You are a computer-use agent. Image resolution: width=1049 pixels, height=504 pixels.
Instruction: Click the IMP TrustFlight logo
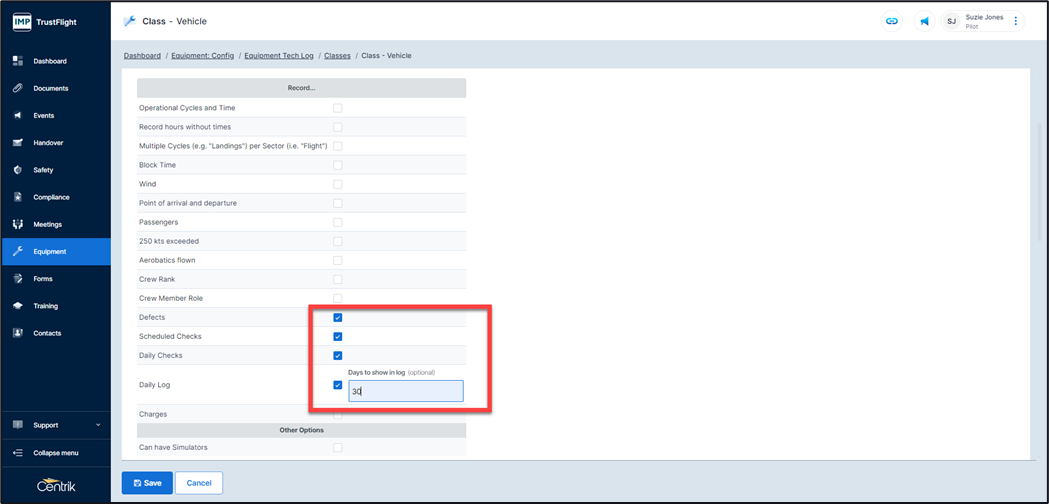tap(45, 22)
